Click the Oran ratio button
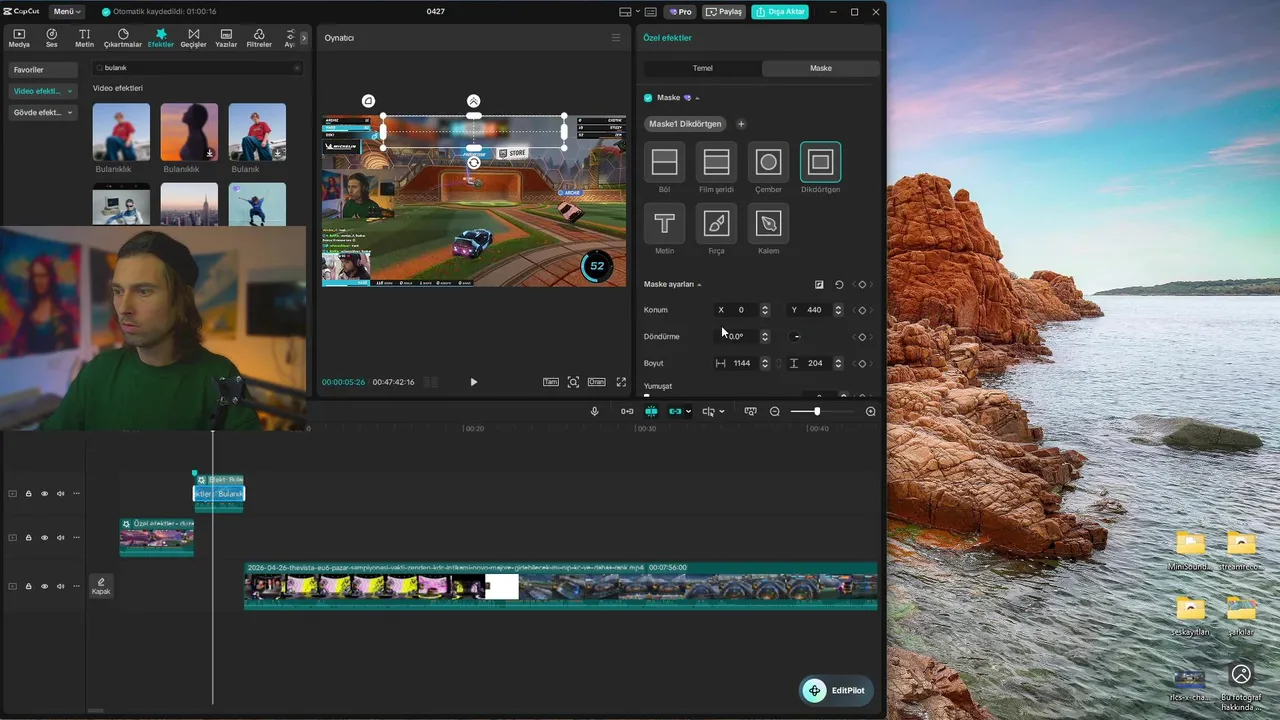The width and height of the screenshot is (1280, 720). pyautogui.click(x=597, y=382)
